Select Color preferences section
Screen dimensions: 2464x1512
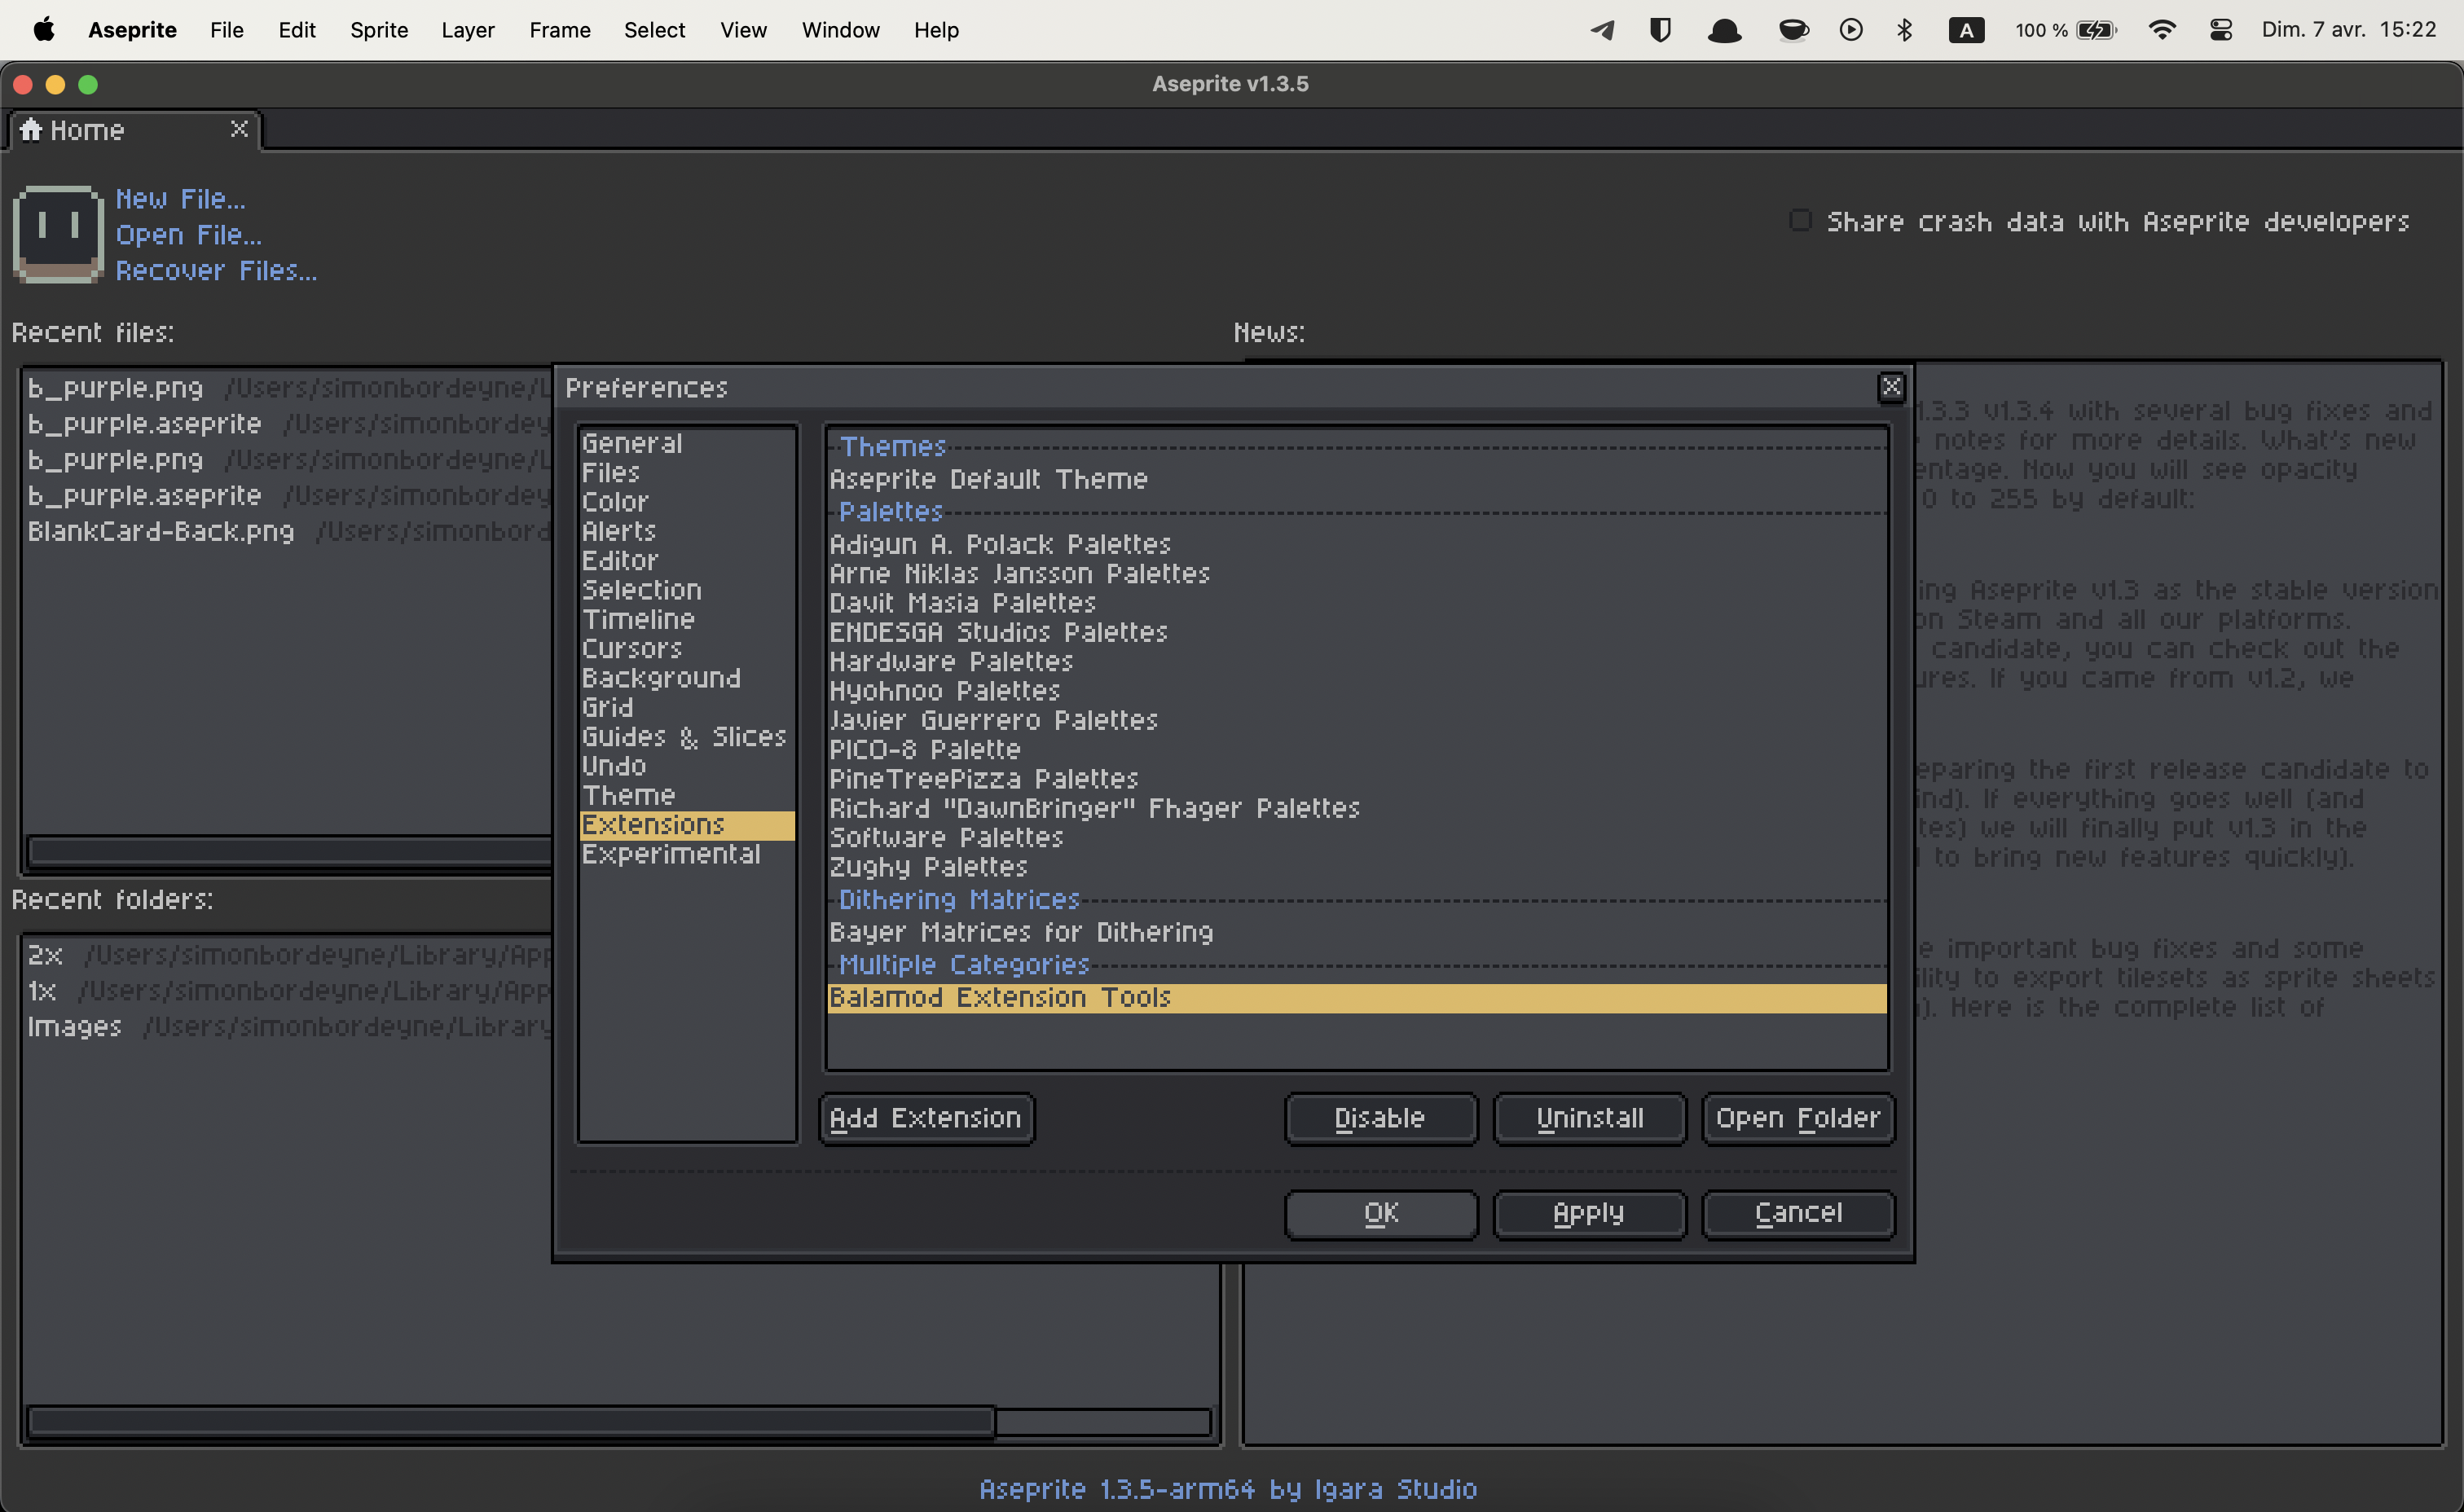point(687,502)
